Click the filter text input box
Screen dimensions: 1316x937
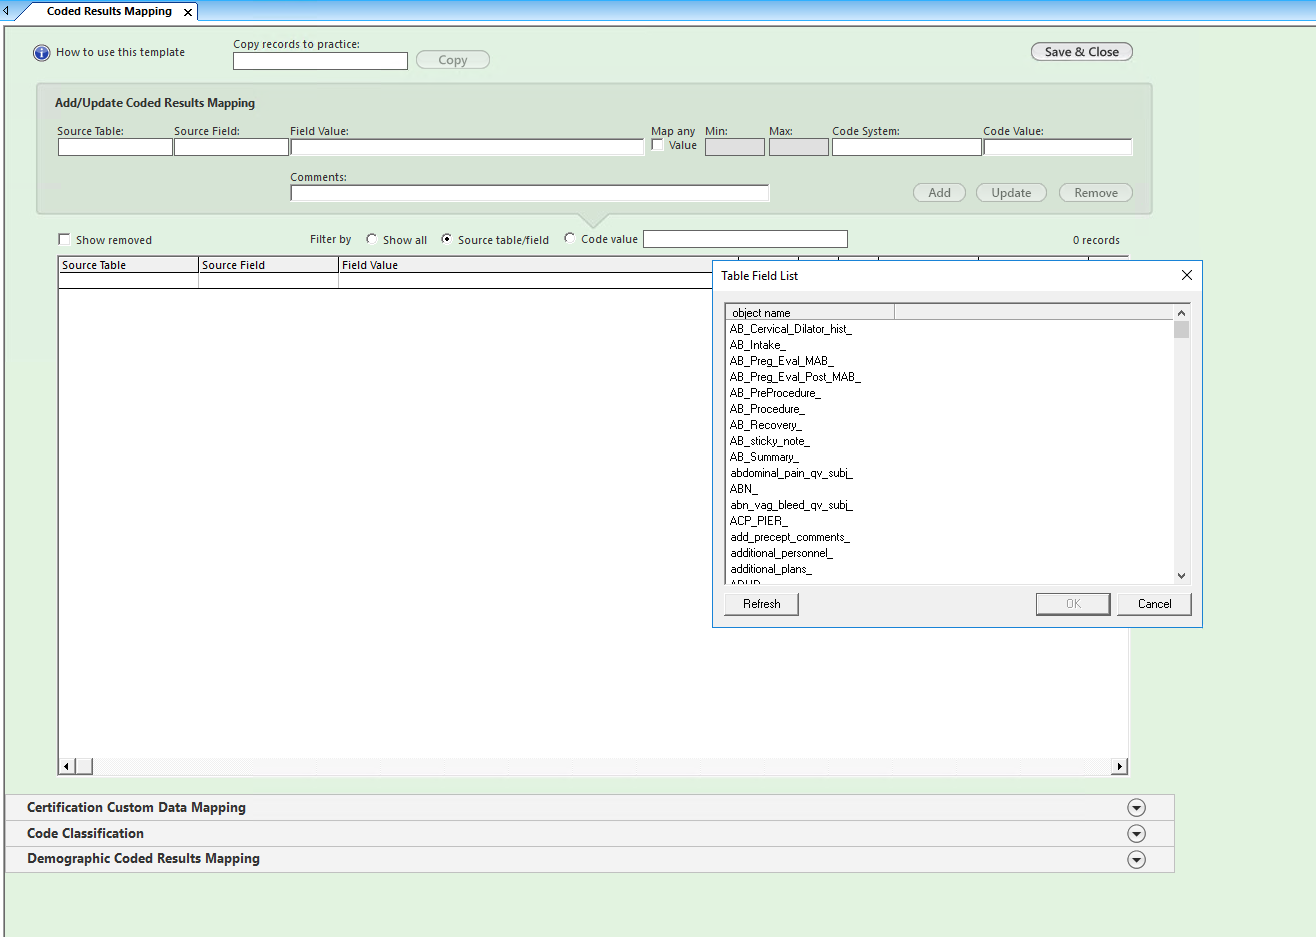[x=745, y=239]
